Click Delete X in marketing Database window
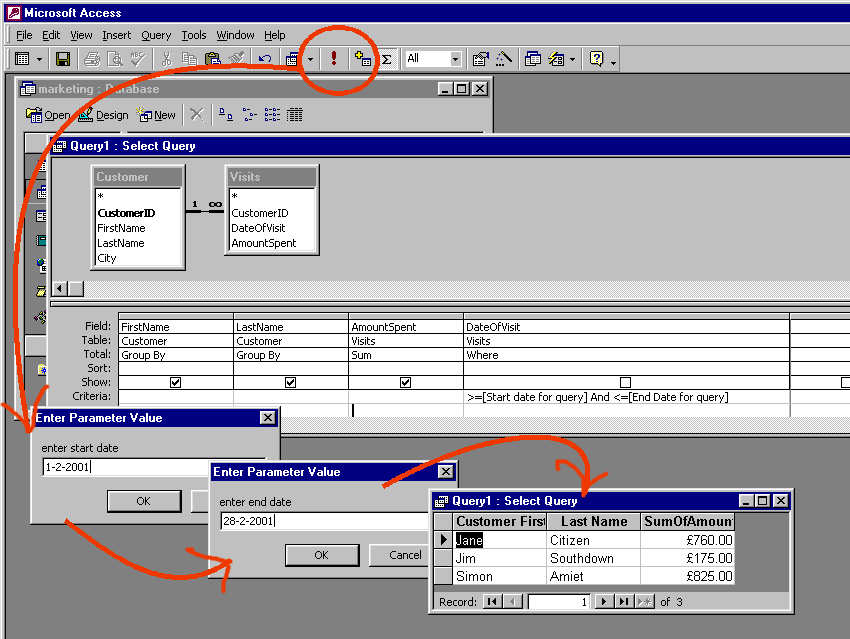This screenshot has height=639, width=850. (x=197, y=114)
